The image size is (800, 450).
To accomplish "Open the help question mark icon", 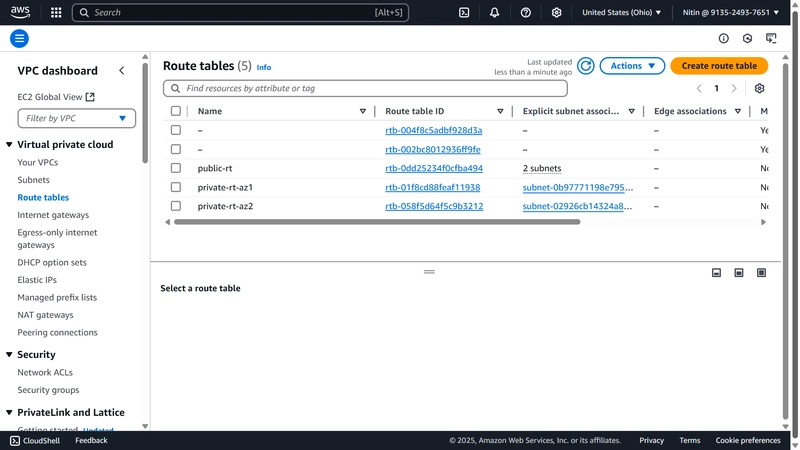I will coord(526,13).
